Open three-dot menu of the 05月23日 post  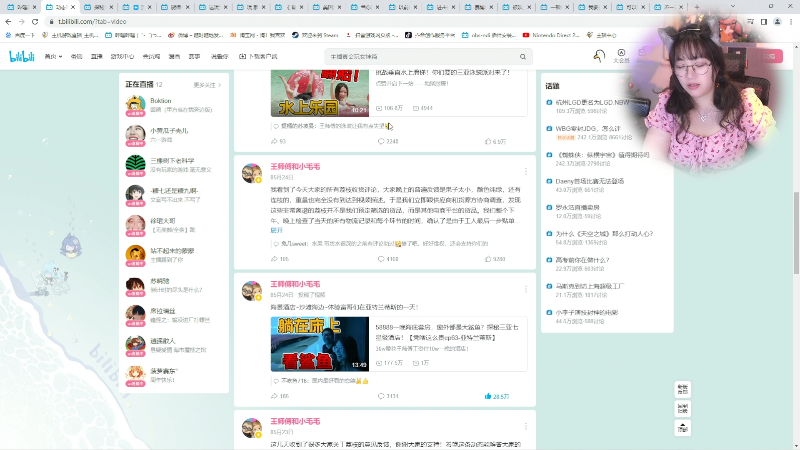pos(526,426)
